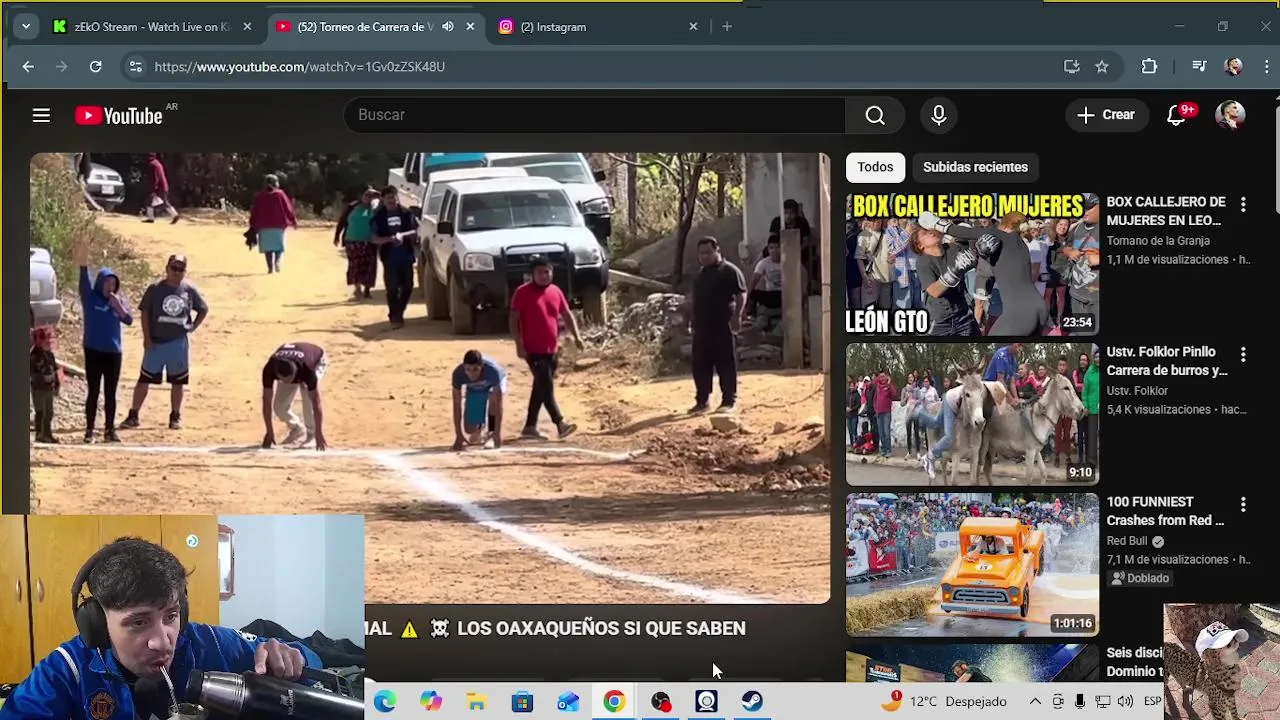1280x720 pixels.
Task: Open the media control icon in Chrome toolbar
Action: click(1199, 67)
